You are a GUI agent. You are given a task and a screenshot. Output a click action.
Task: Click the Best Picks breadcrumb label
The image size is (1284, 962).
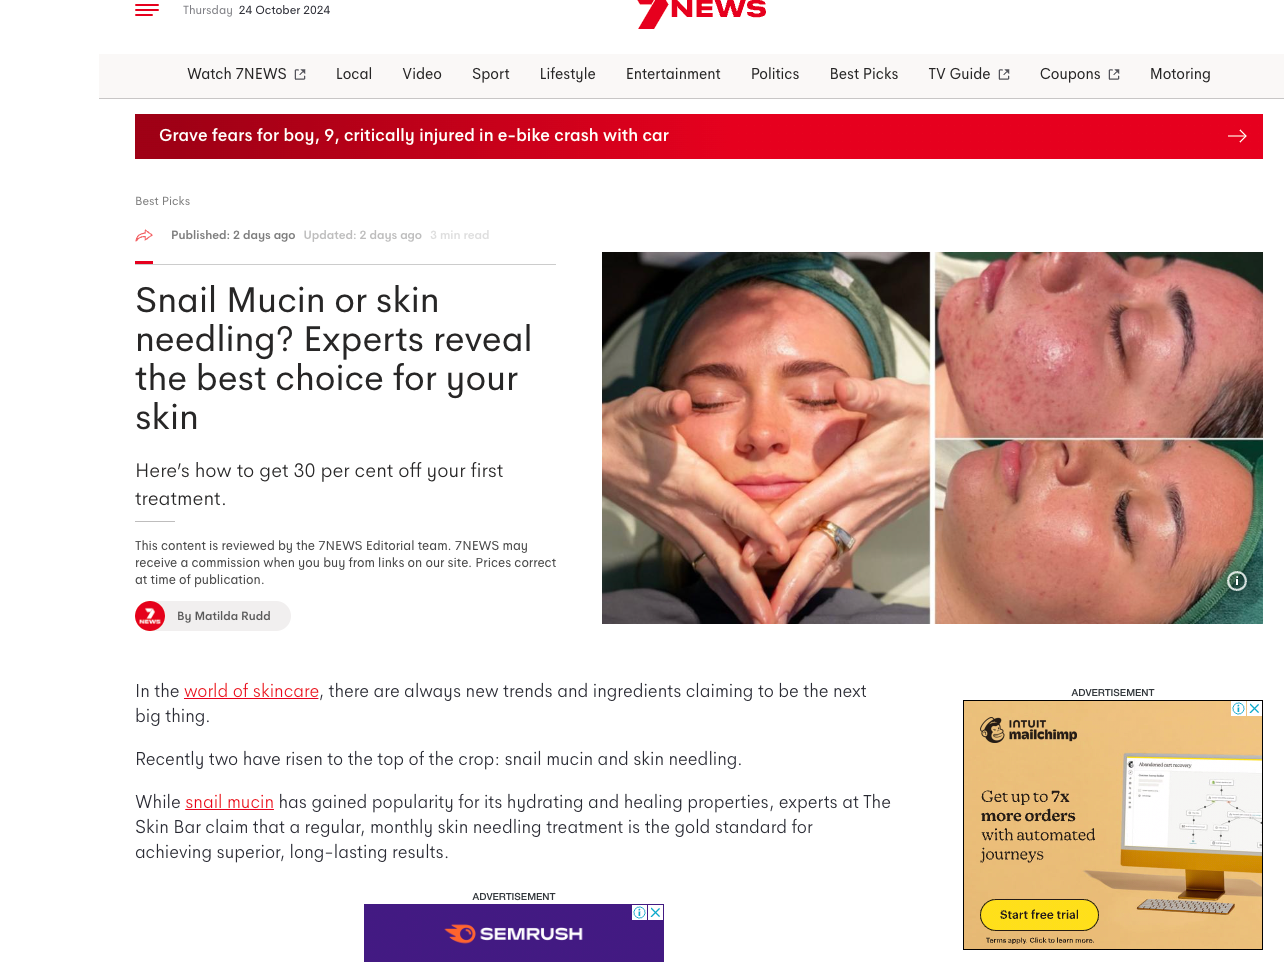[x=163, y=201]
